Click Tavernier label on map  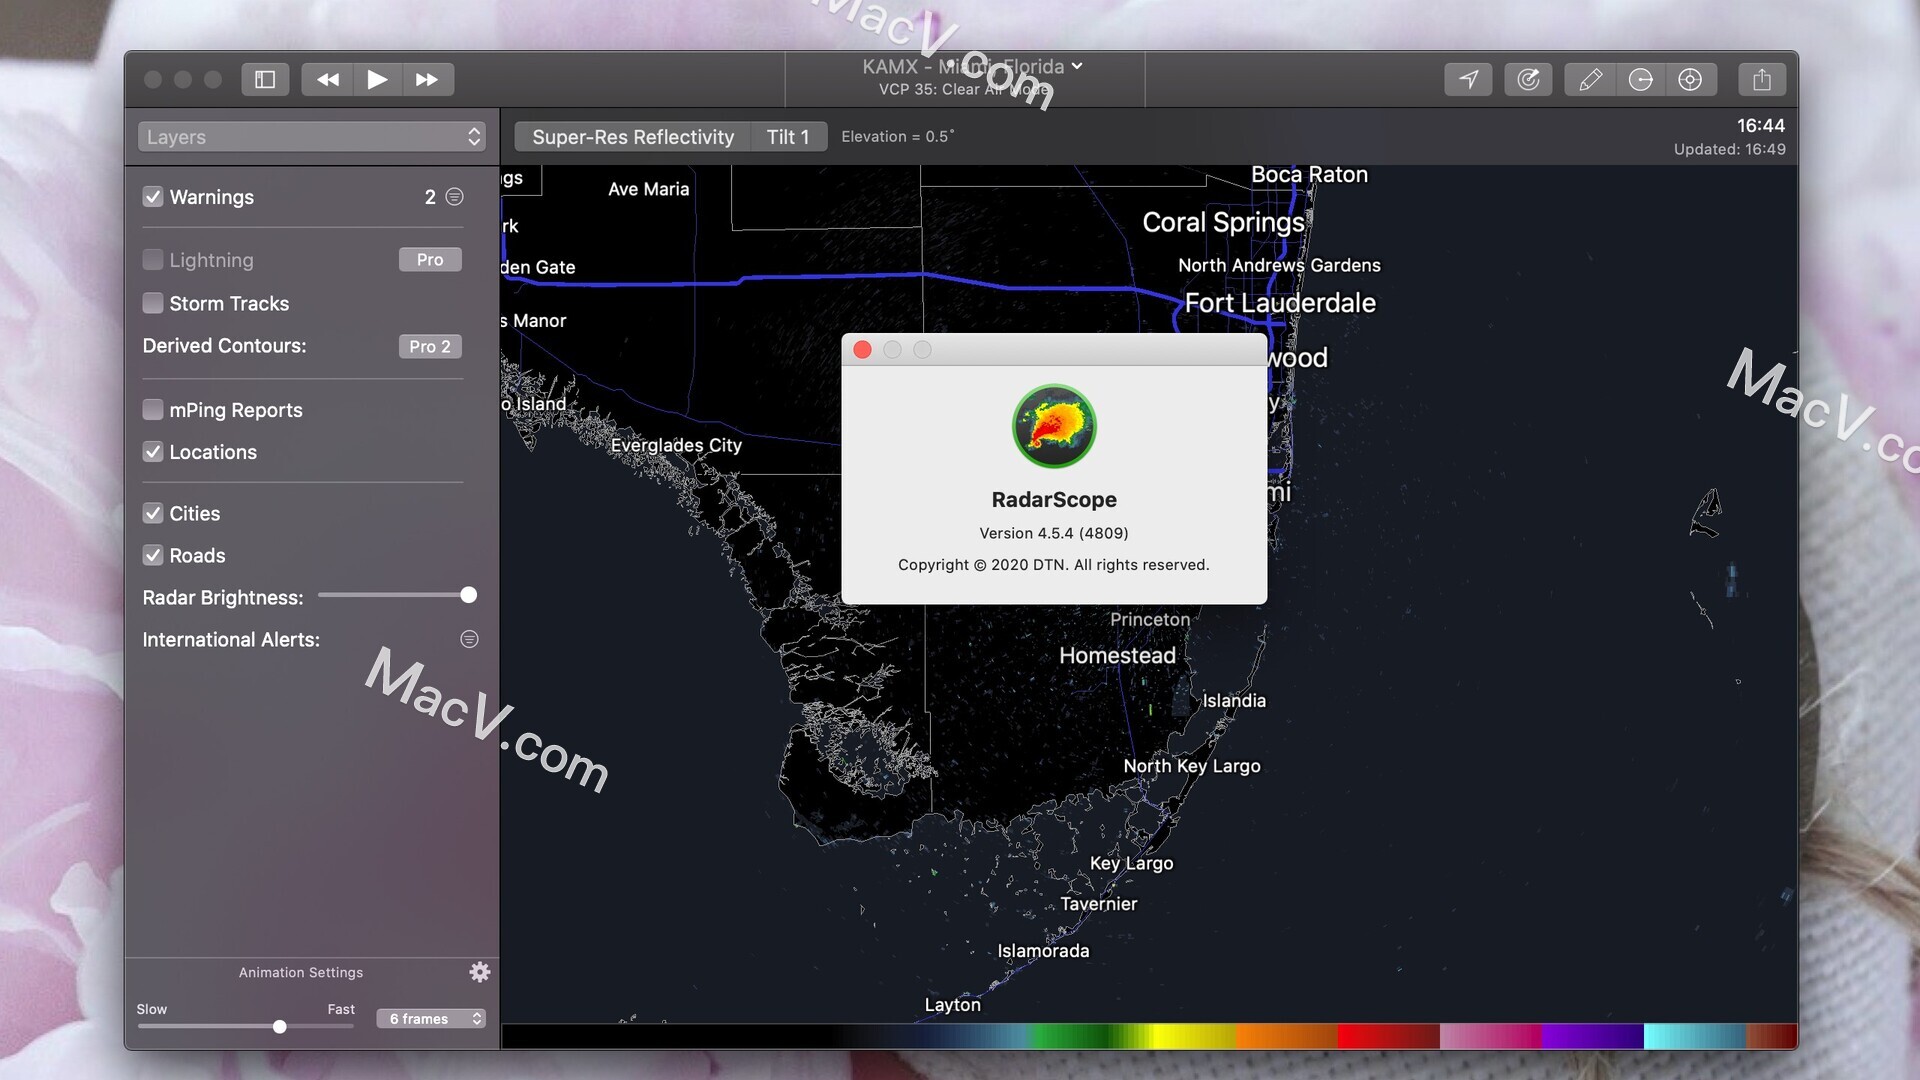point(1098,904)
